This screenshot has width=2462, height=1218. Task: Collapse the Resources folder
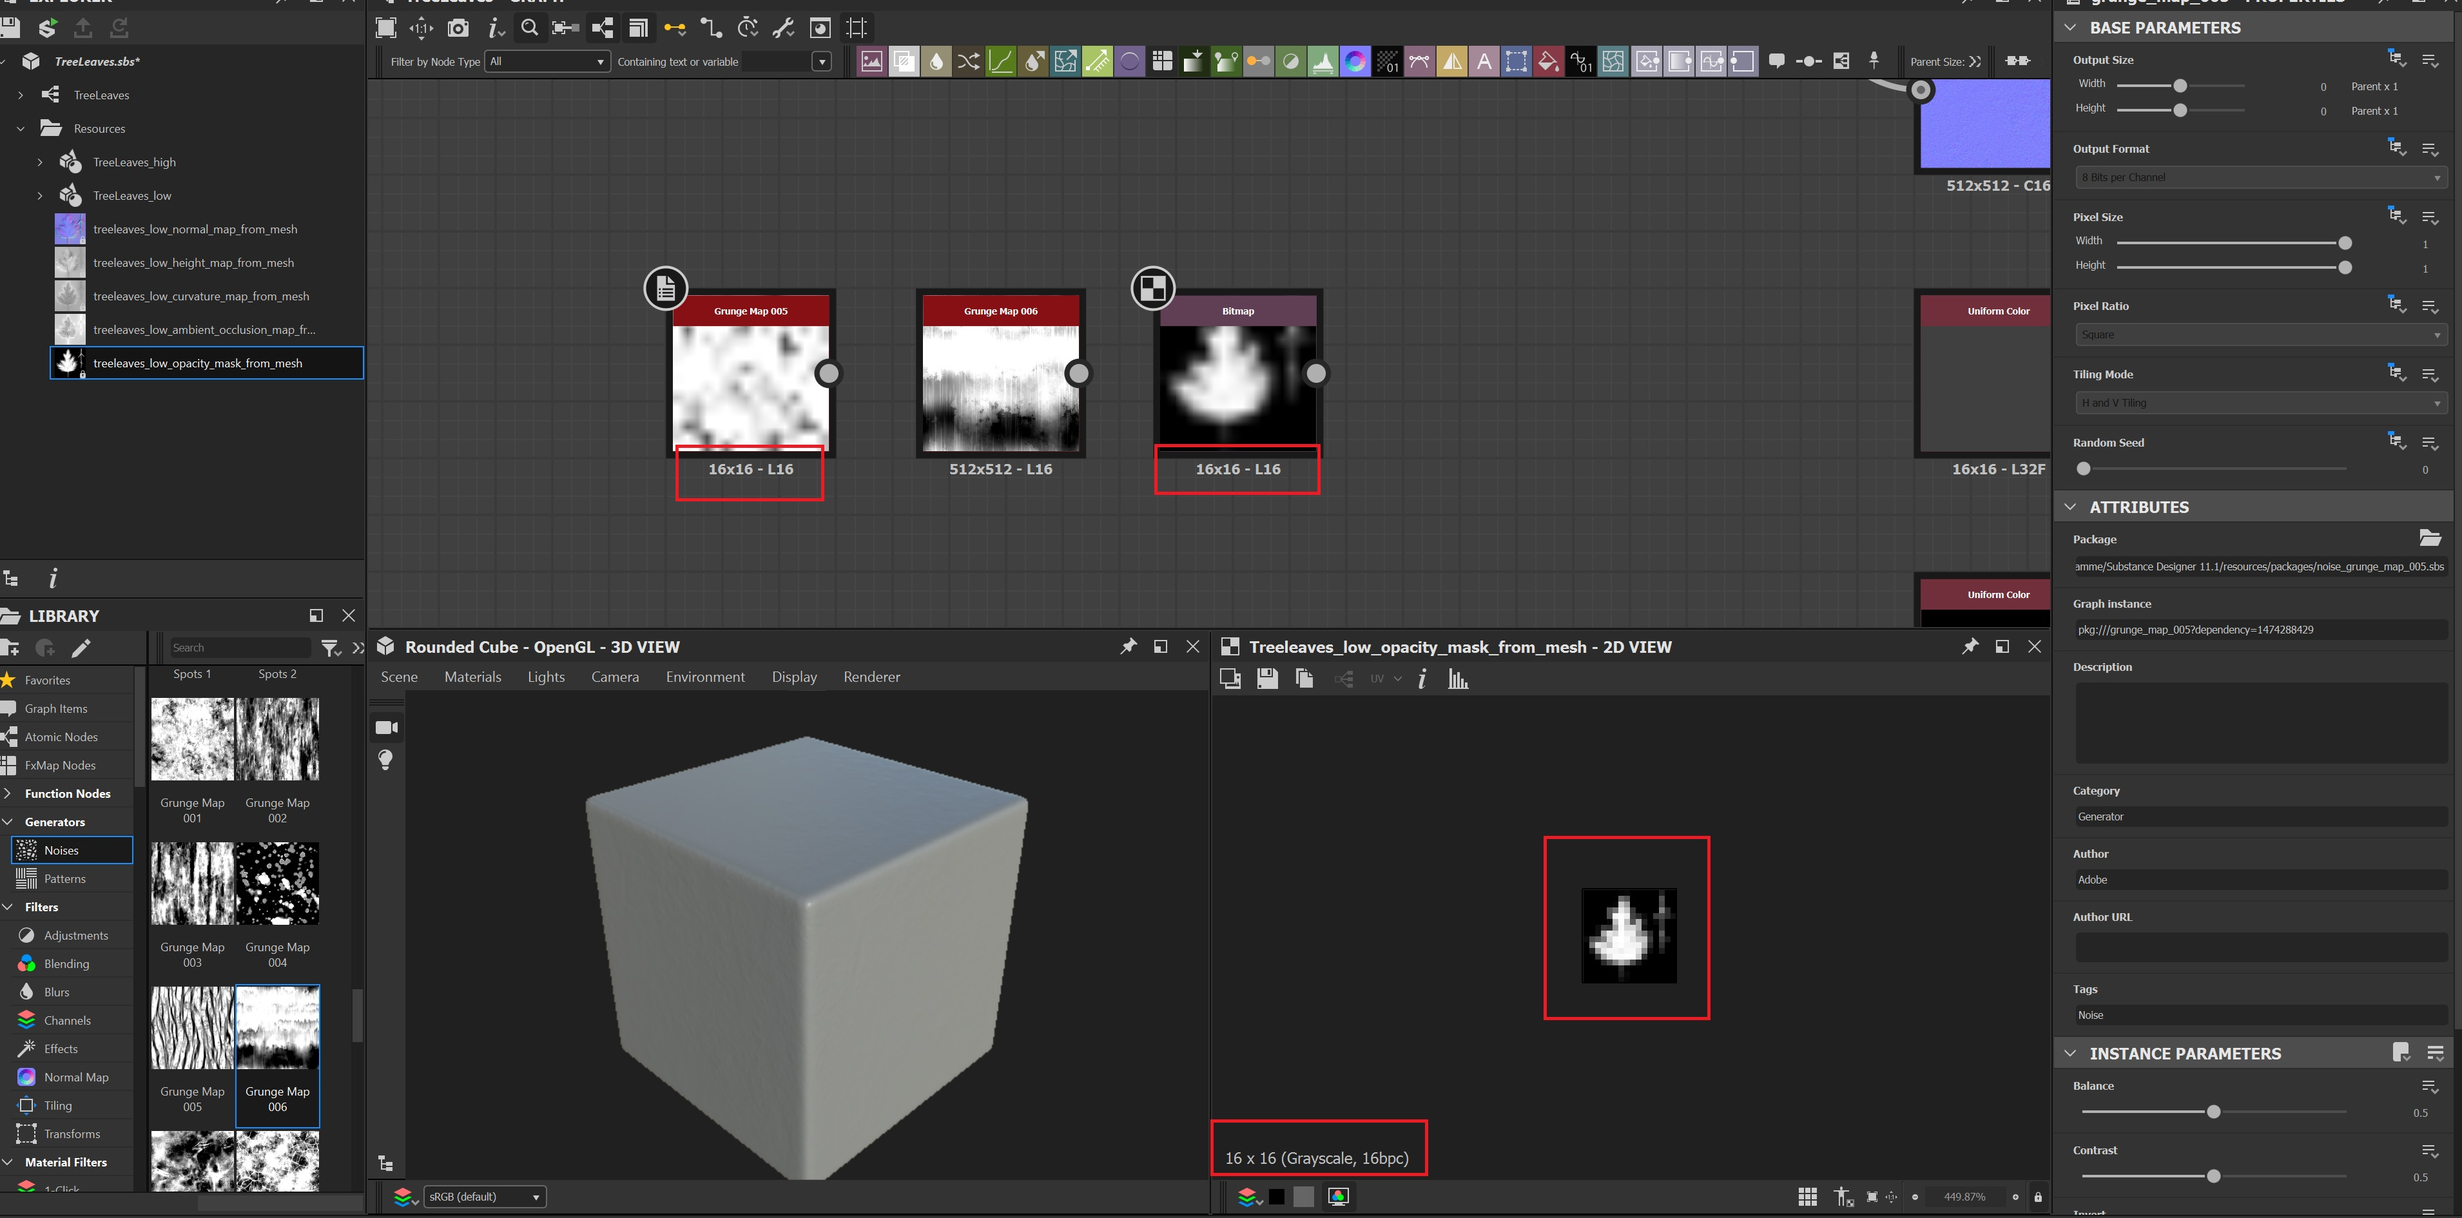[x=20, y=129]
